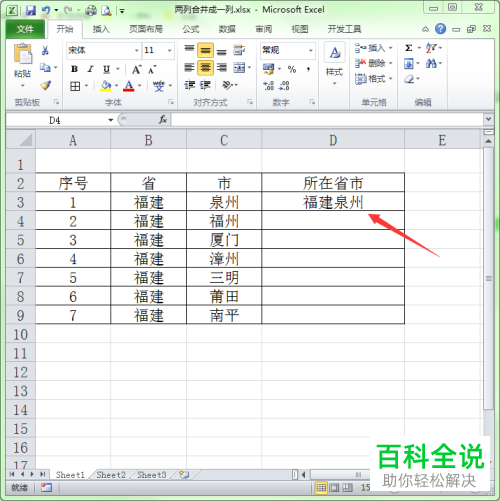Screen dimensions: 500x501
Task: Open the font size 11 dropdown
Action: click(x=170, y=50)
